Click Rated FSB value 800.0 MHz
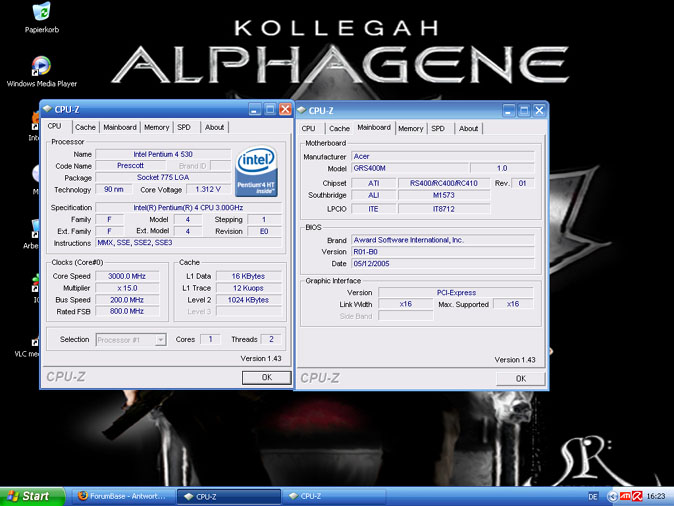This screenshot has height=506, width=674. [x=127, y=311]
